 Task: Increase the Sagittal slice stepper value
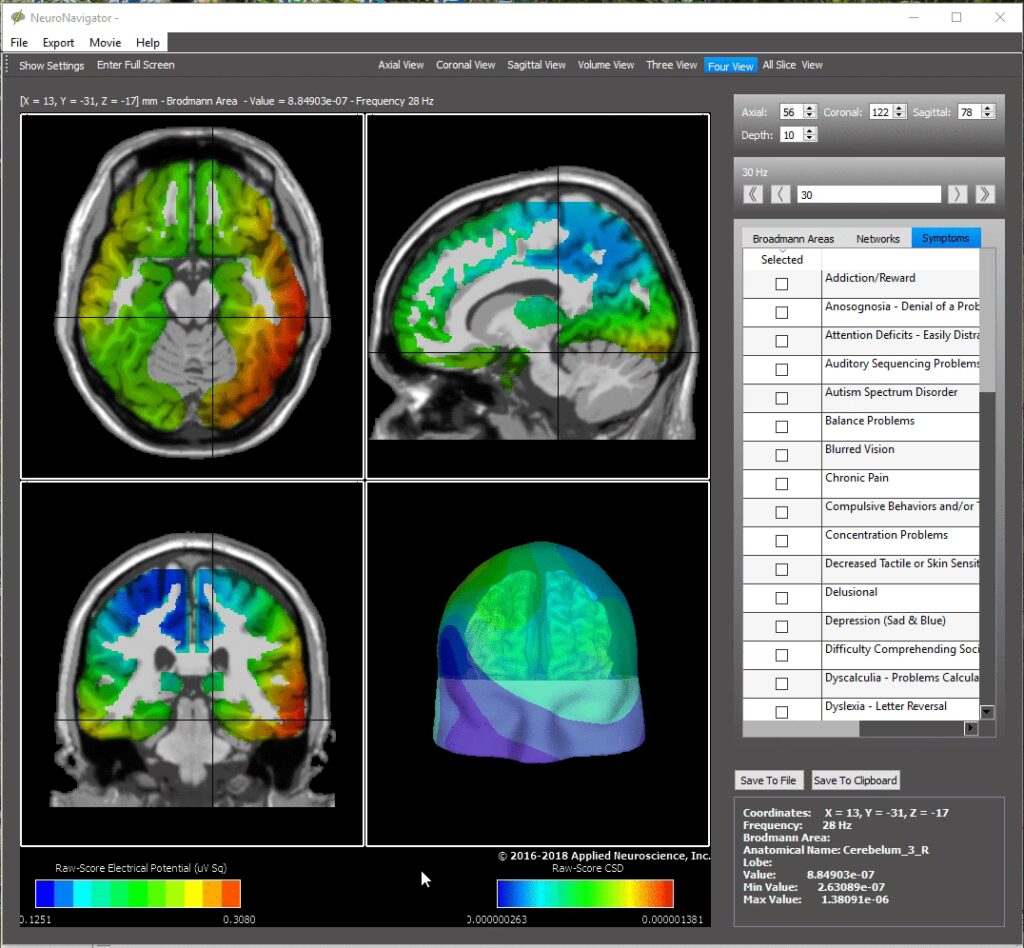(988, 108)
